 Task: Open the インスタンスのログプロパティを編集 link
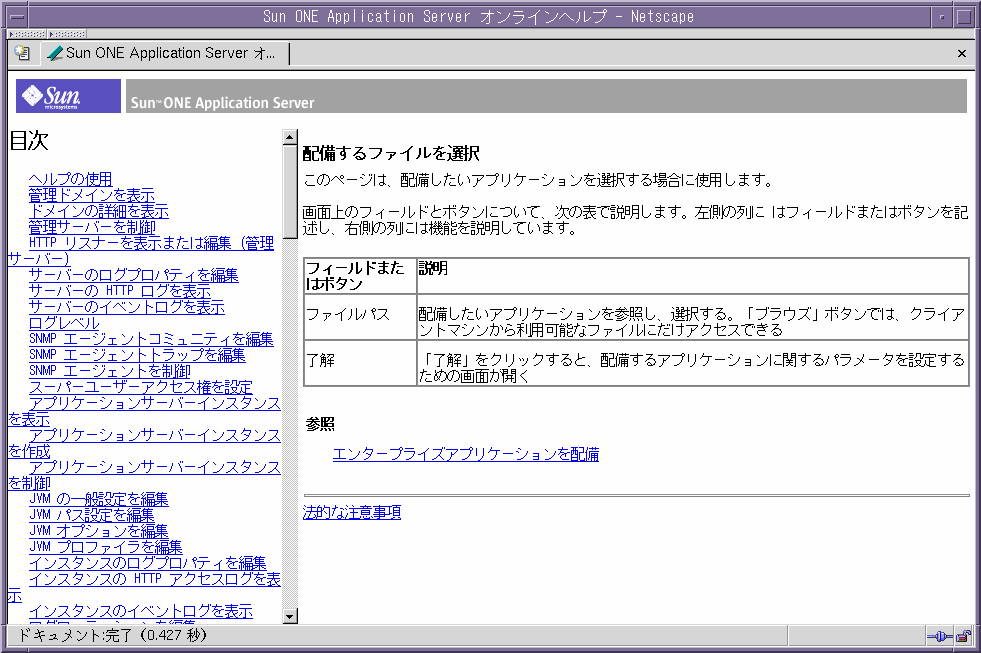(x=148, y=564)
